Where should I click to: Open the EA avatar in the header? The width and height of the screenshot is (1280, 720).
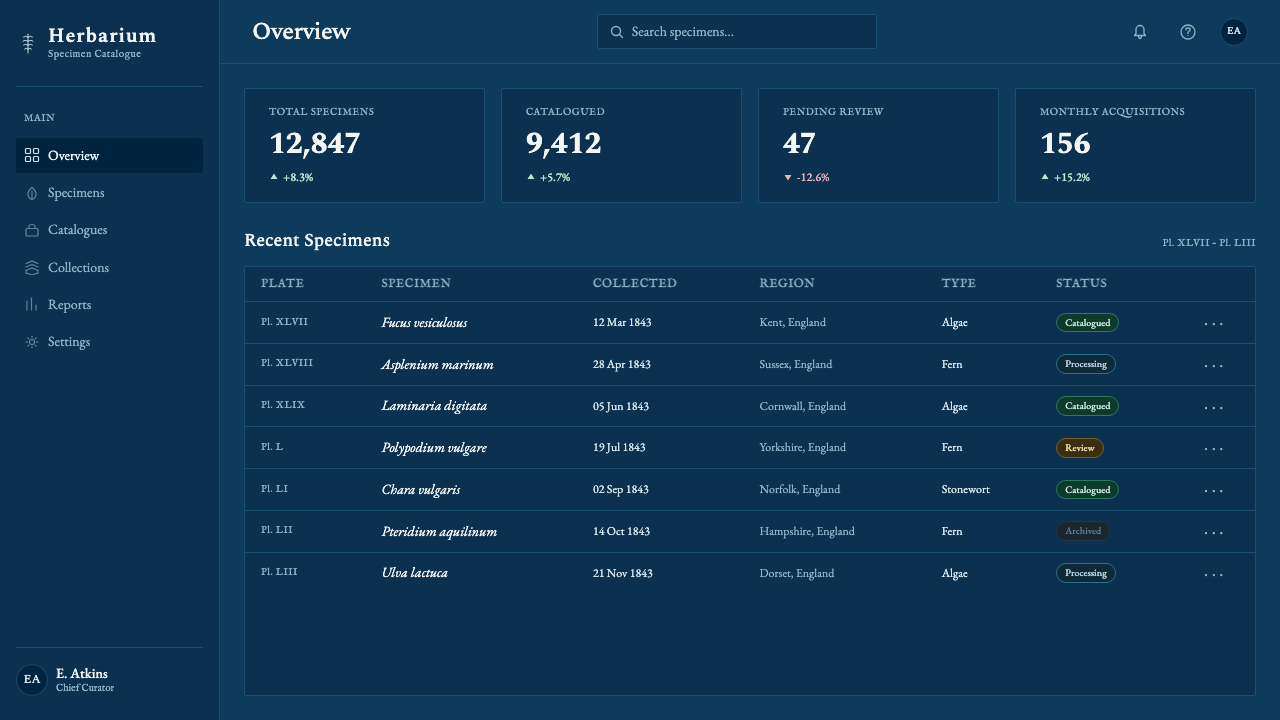tap(1234, 32)
